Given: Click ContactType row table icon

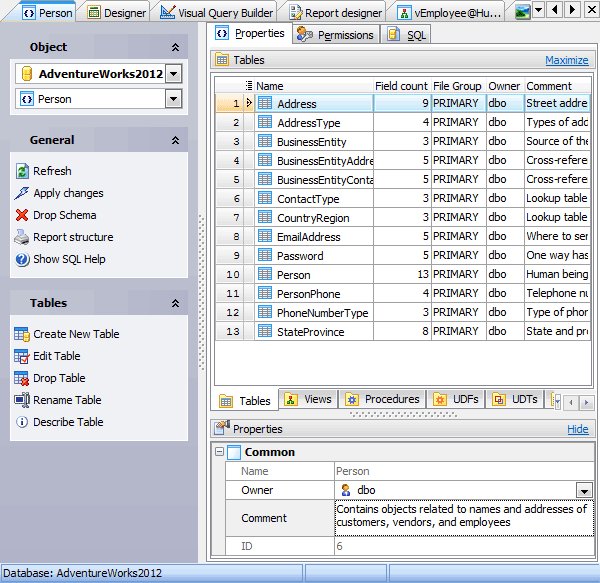Looking at the screenshot, I should coord(265,198).
